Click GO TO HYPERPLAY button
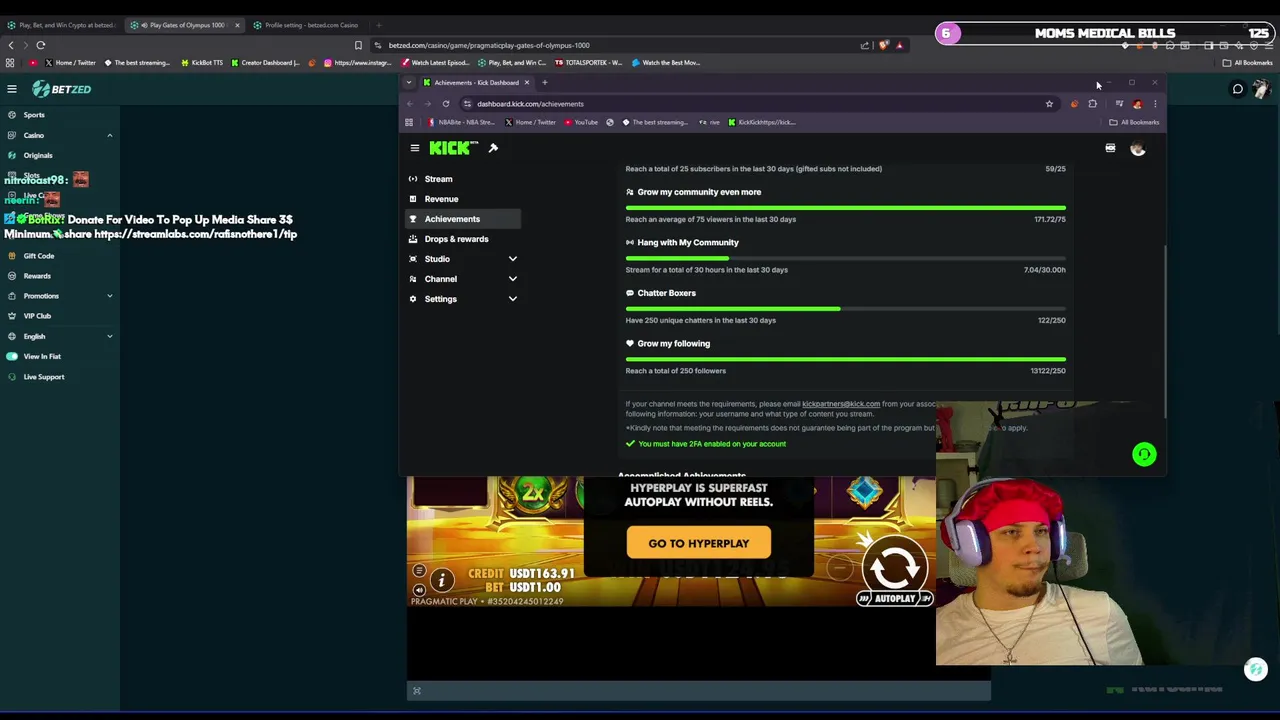The height and width of the screenshot is (720, 1280). pyautogui.click(x=698, y=543)
